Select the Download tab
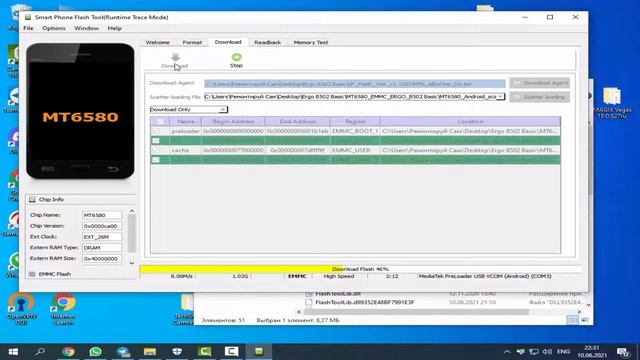Image resolution: width=640 pixels, height=360 pixels. [228, 42]
